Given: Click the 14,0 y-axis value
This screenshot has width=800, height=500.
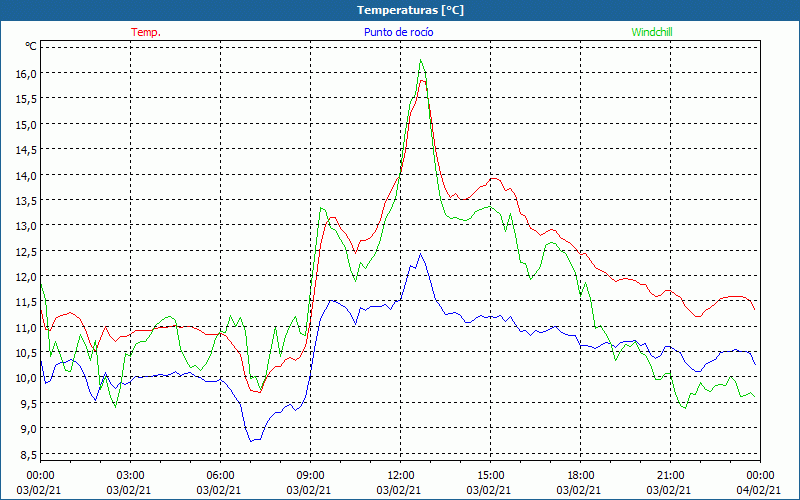Looking at the screenshot, I should pos(26,176).
